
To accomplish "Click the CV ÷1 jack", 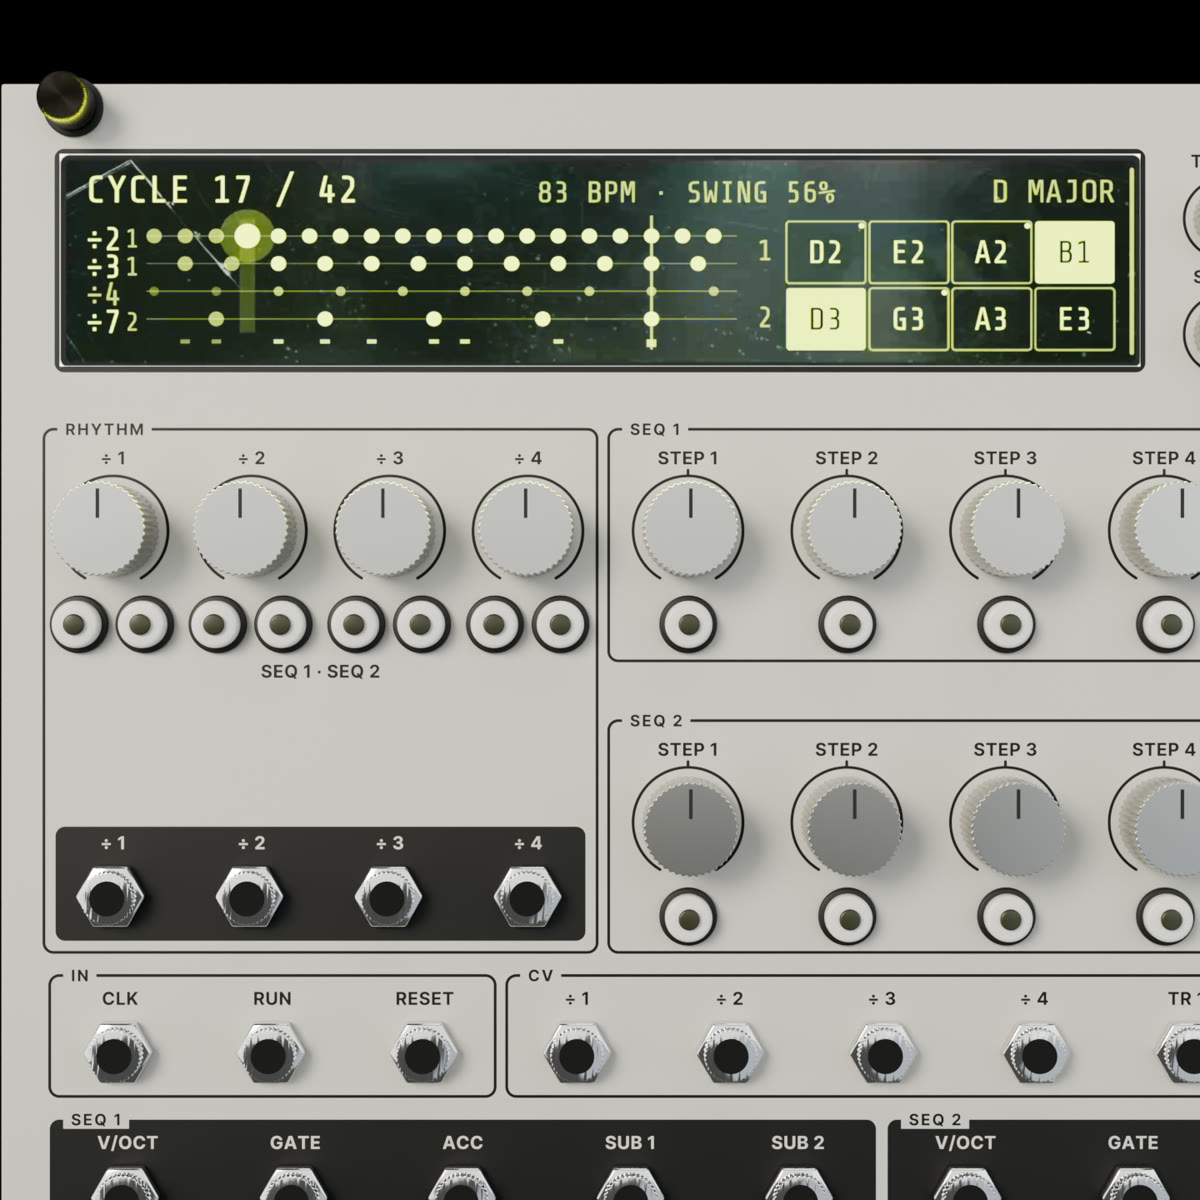I will click(x=576, y=1053).
